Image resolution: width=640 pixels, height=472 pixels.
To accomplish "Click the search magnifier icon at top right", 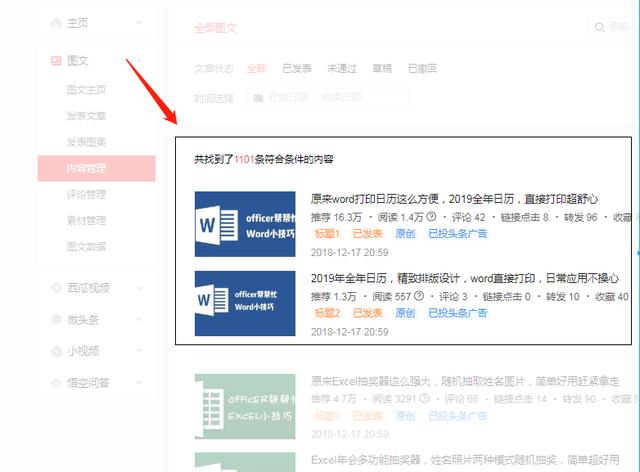I will pos(599,27).
